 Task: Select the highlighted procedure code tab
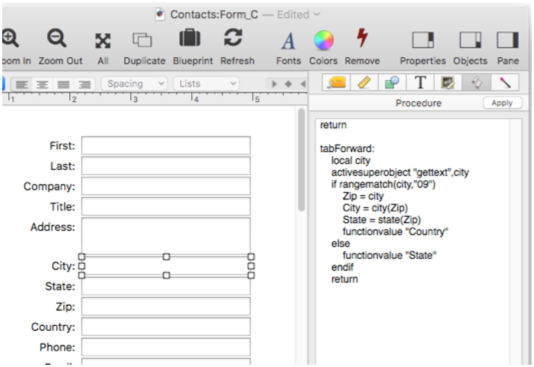pyautogui.click(x=476, y=82)
